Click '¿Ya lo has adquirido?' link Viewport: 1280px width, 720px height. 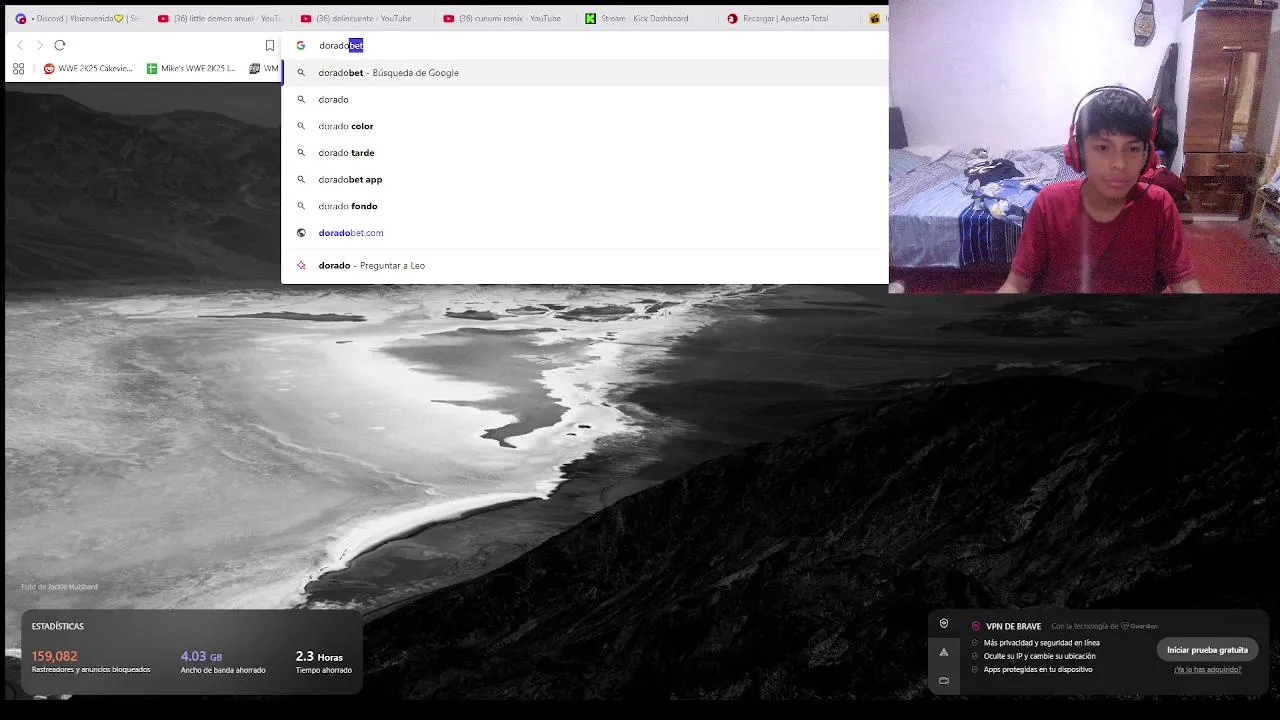pyautogui.click(x=1207, y=669)
